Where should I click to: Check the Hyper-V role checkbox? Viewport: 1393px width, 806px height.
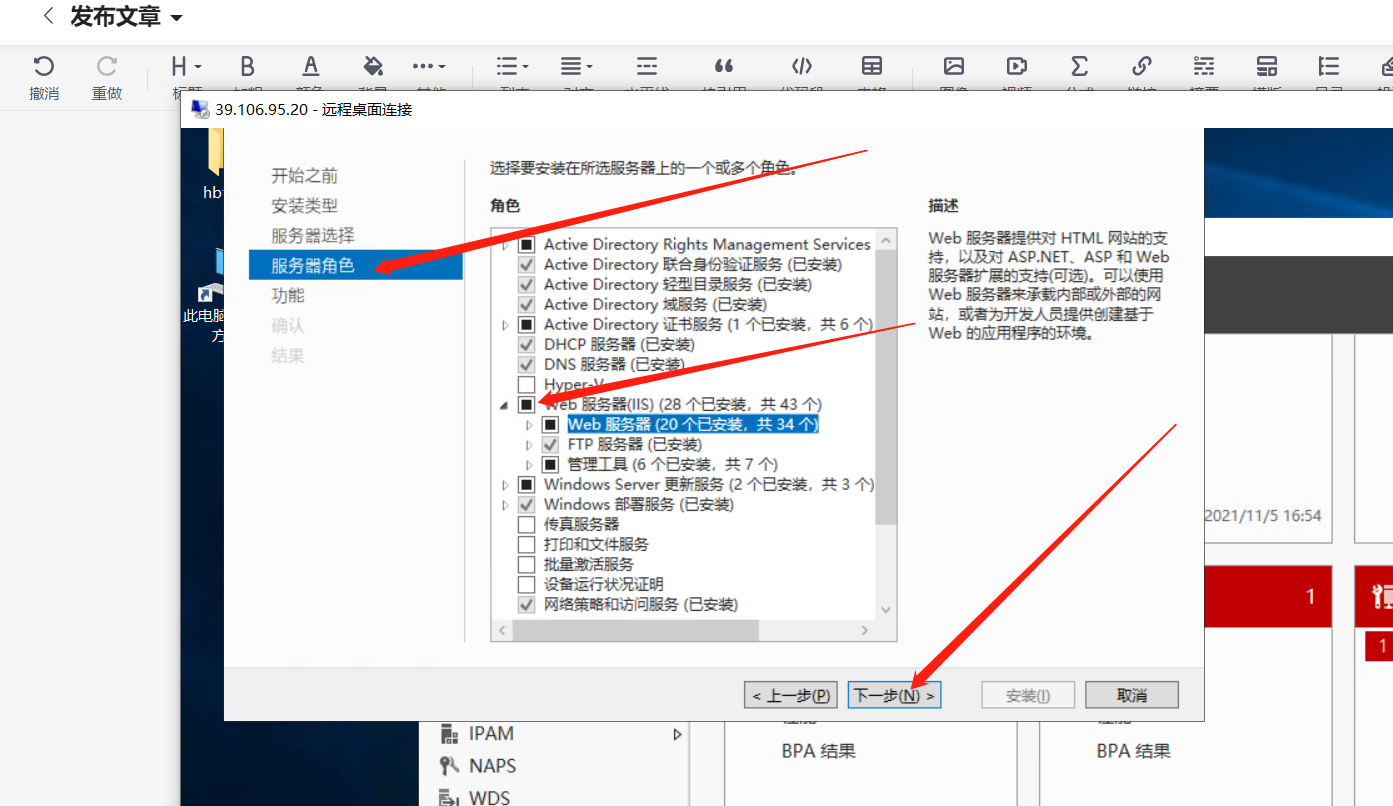coord(526,384)
